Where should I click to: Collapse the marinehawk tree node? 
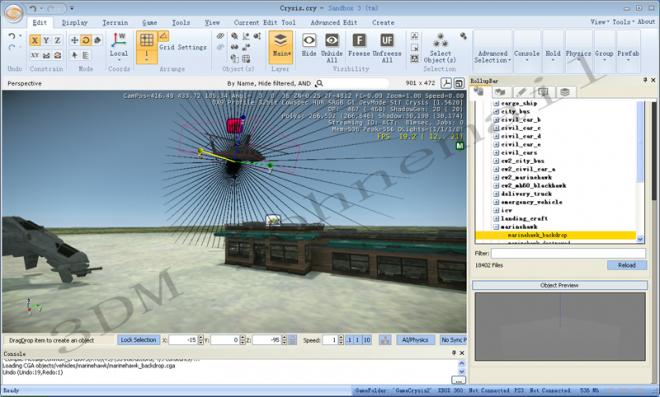pos(496,226)
